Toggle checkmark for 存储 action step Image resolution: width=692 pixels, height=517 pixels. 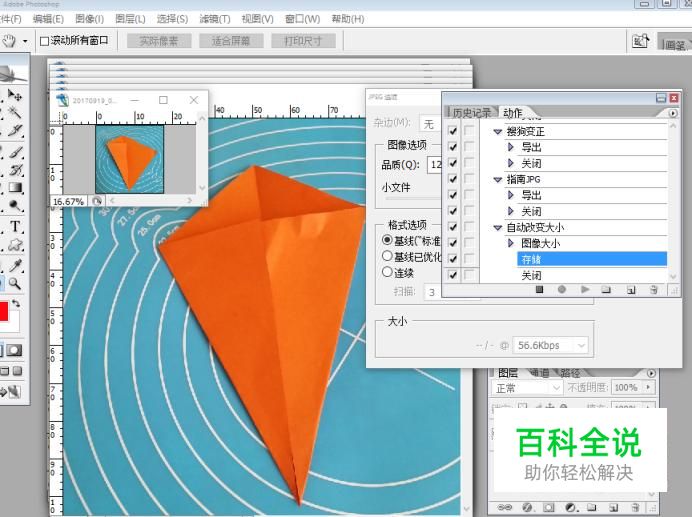[x=452, y=259]
